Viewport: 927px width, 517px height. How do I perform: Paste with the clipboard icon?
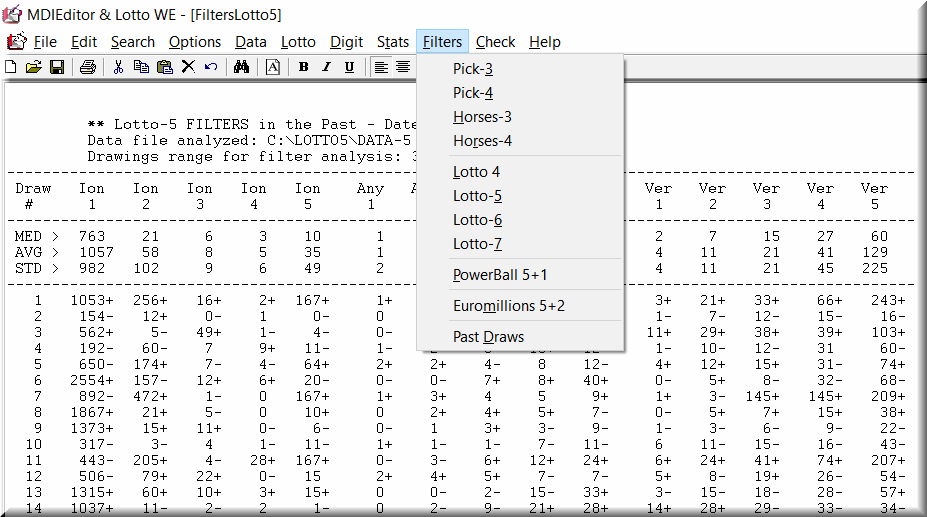pyautogui.click(x=164, y=67)
